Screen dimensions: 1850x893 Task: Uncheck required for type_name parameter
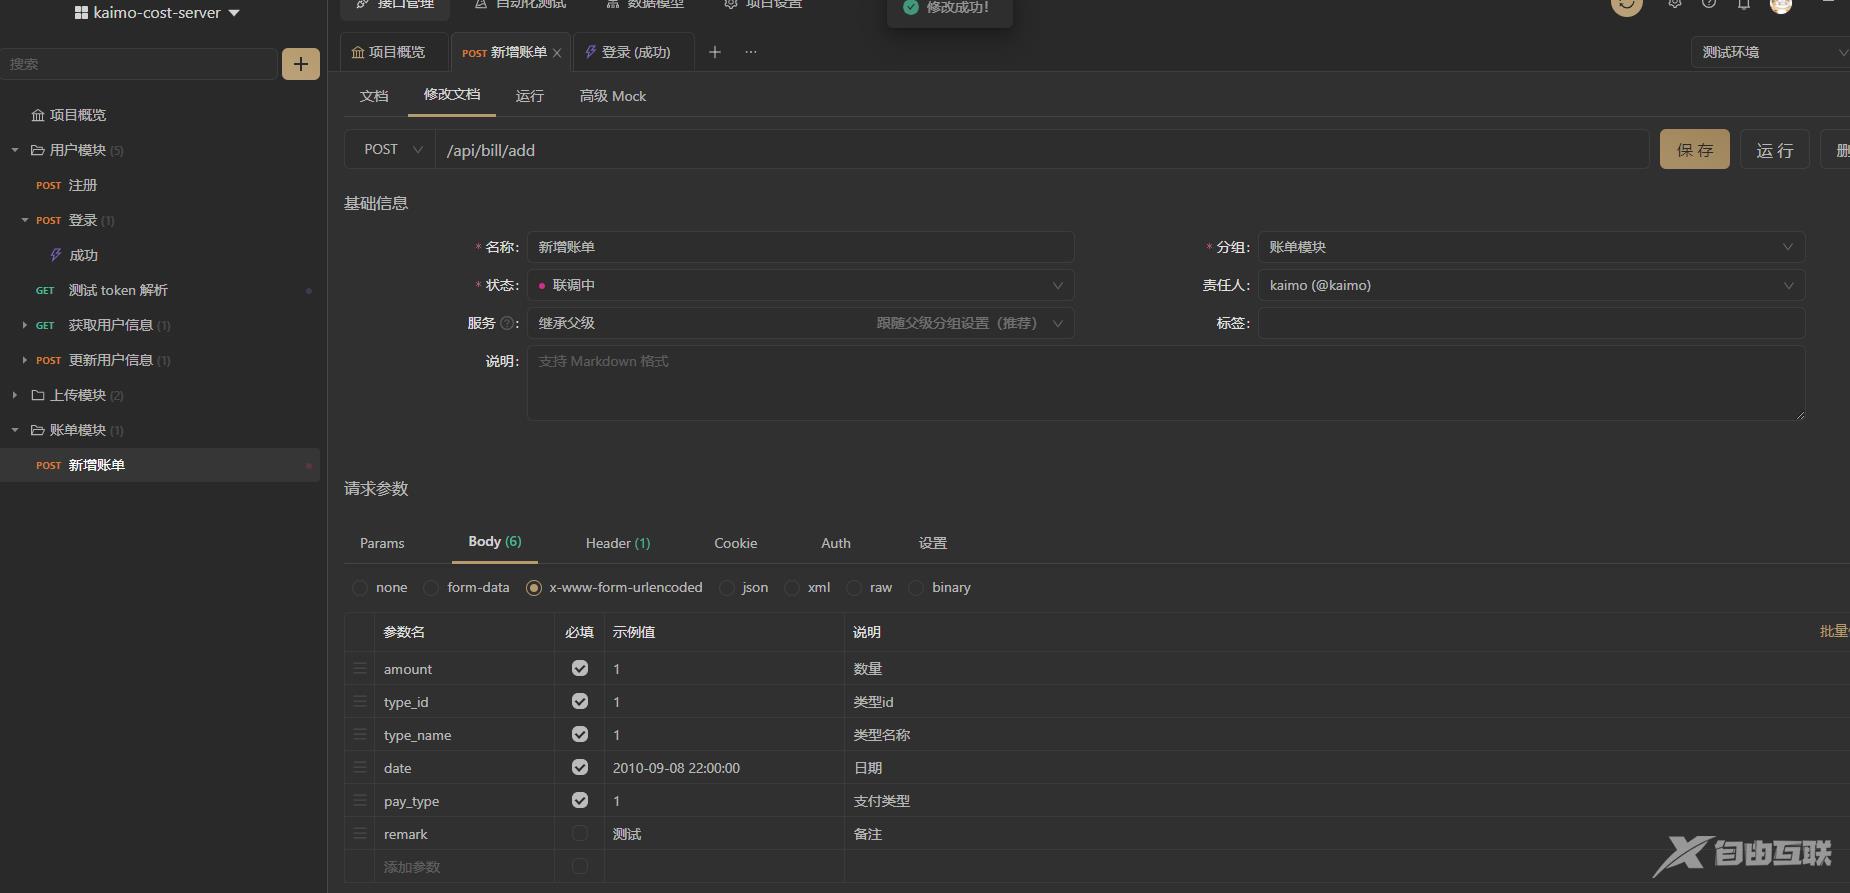tap(580, 734)
